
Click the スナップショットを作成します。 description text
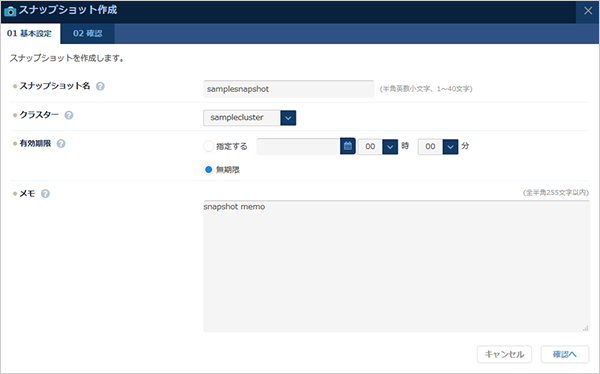67,58
